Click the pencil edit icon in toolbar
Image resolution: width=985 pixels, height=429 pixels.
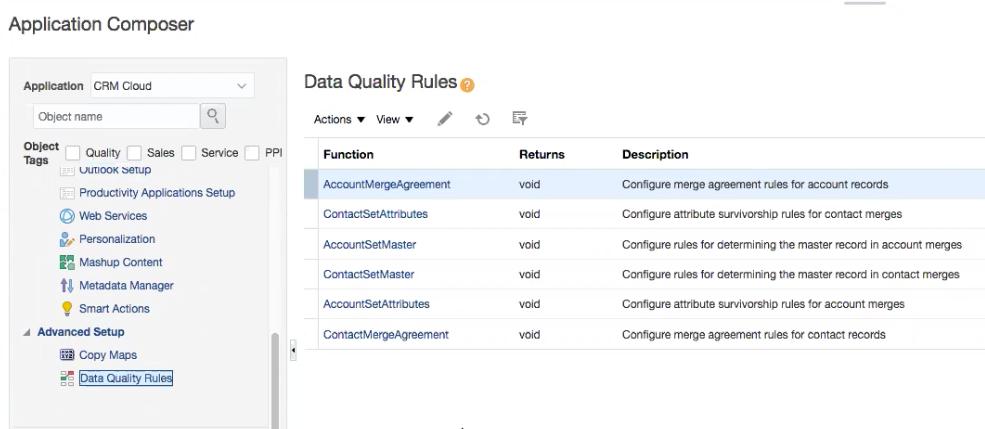tap(448, 119)
